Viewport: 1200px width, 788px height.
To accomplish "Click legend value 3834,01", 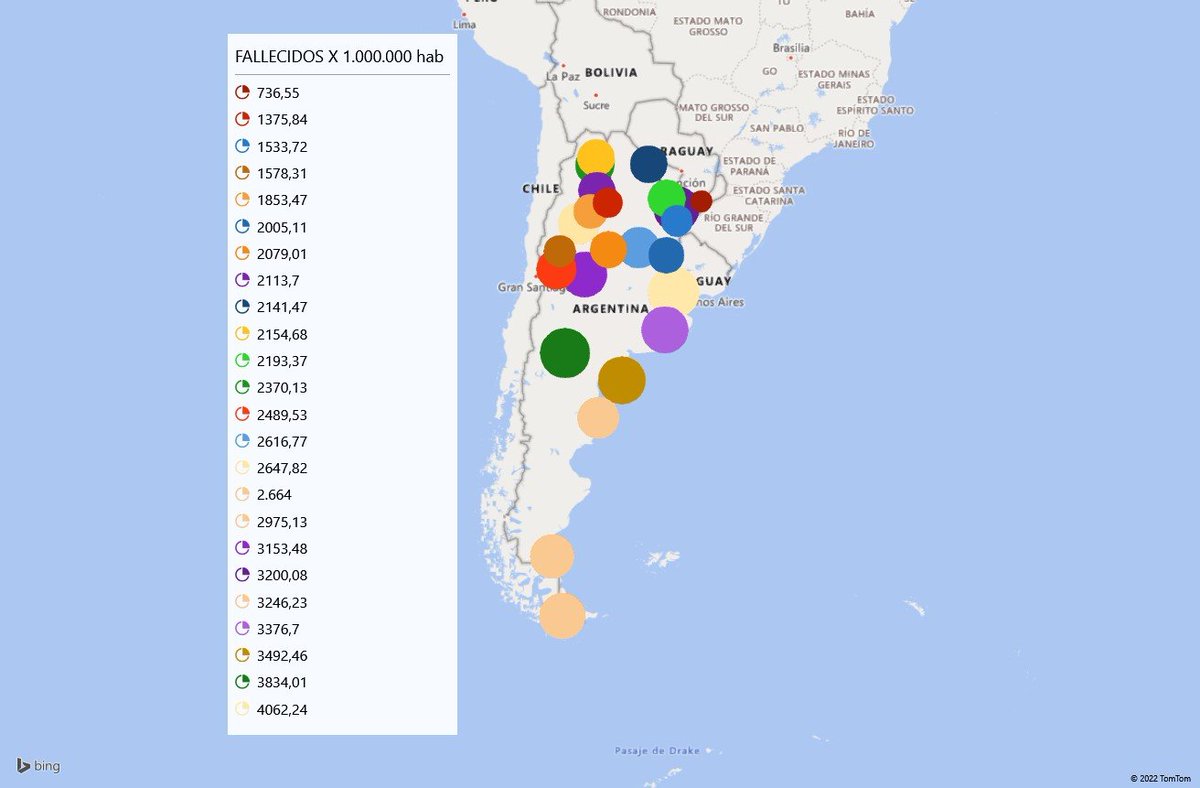I will (282, 683).
